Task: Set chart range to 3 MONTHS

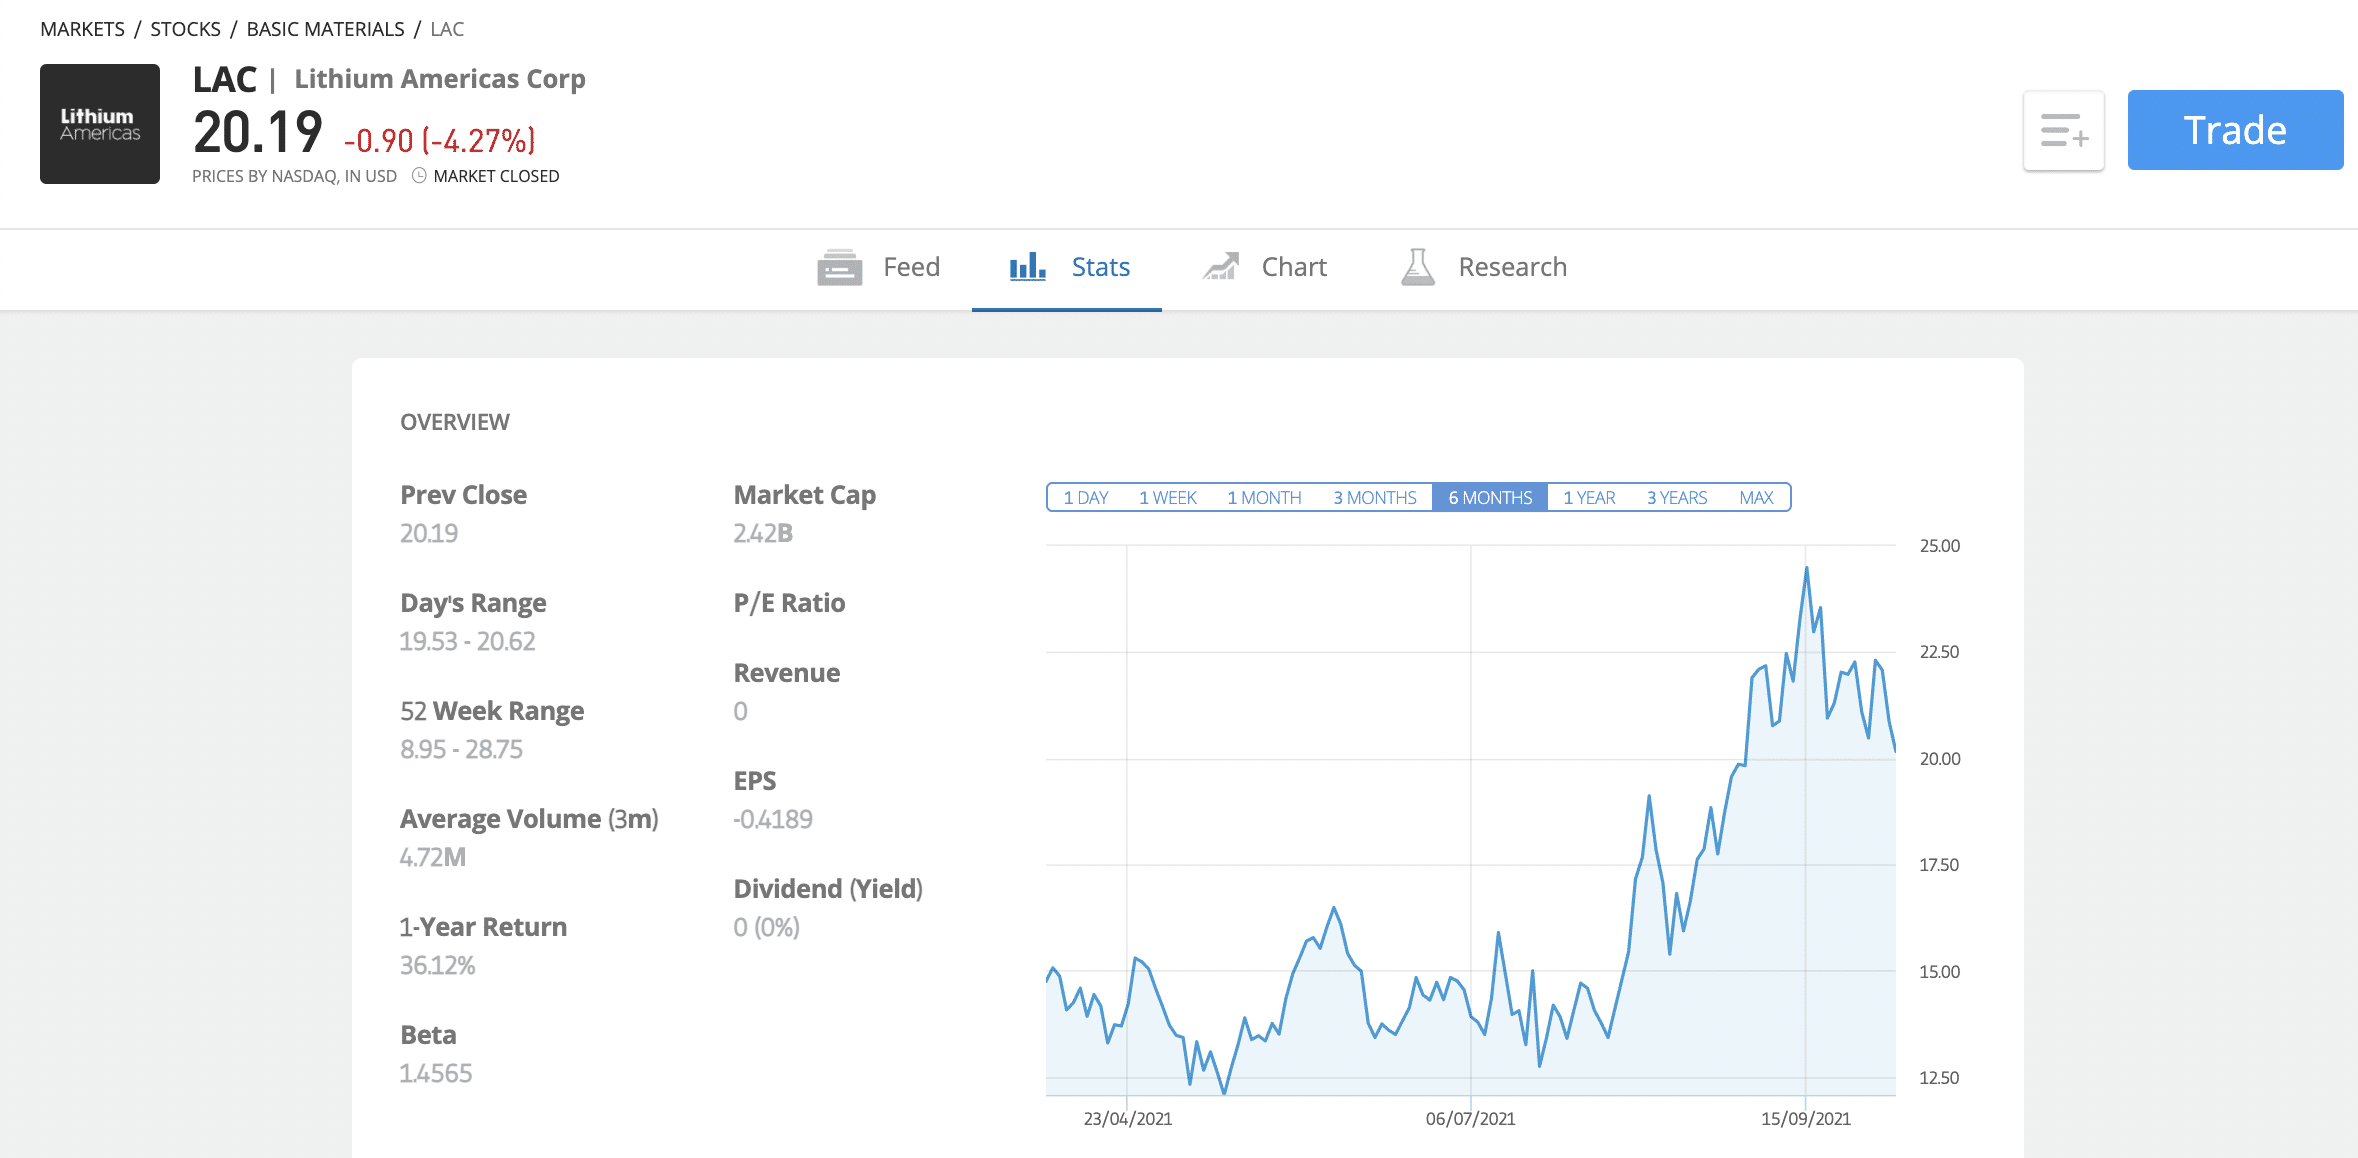Action: click(x=1375, y=498)
